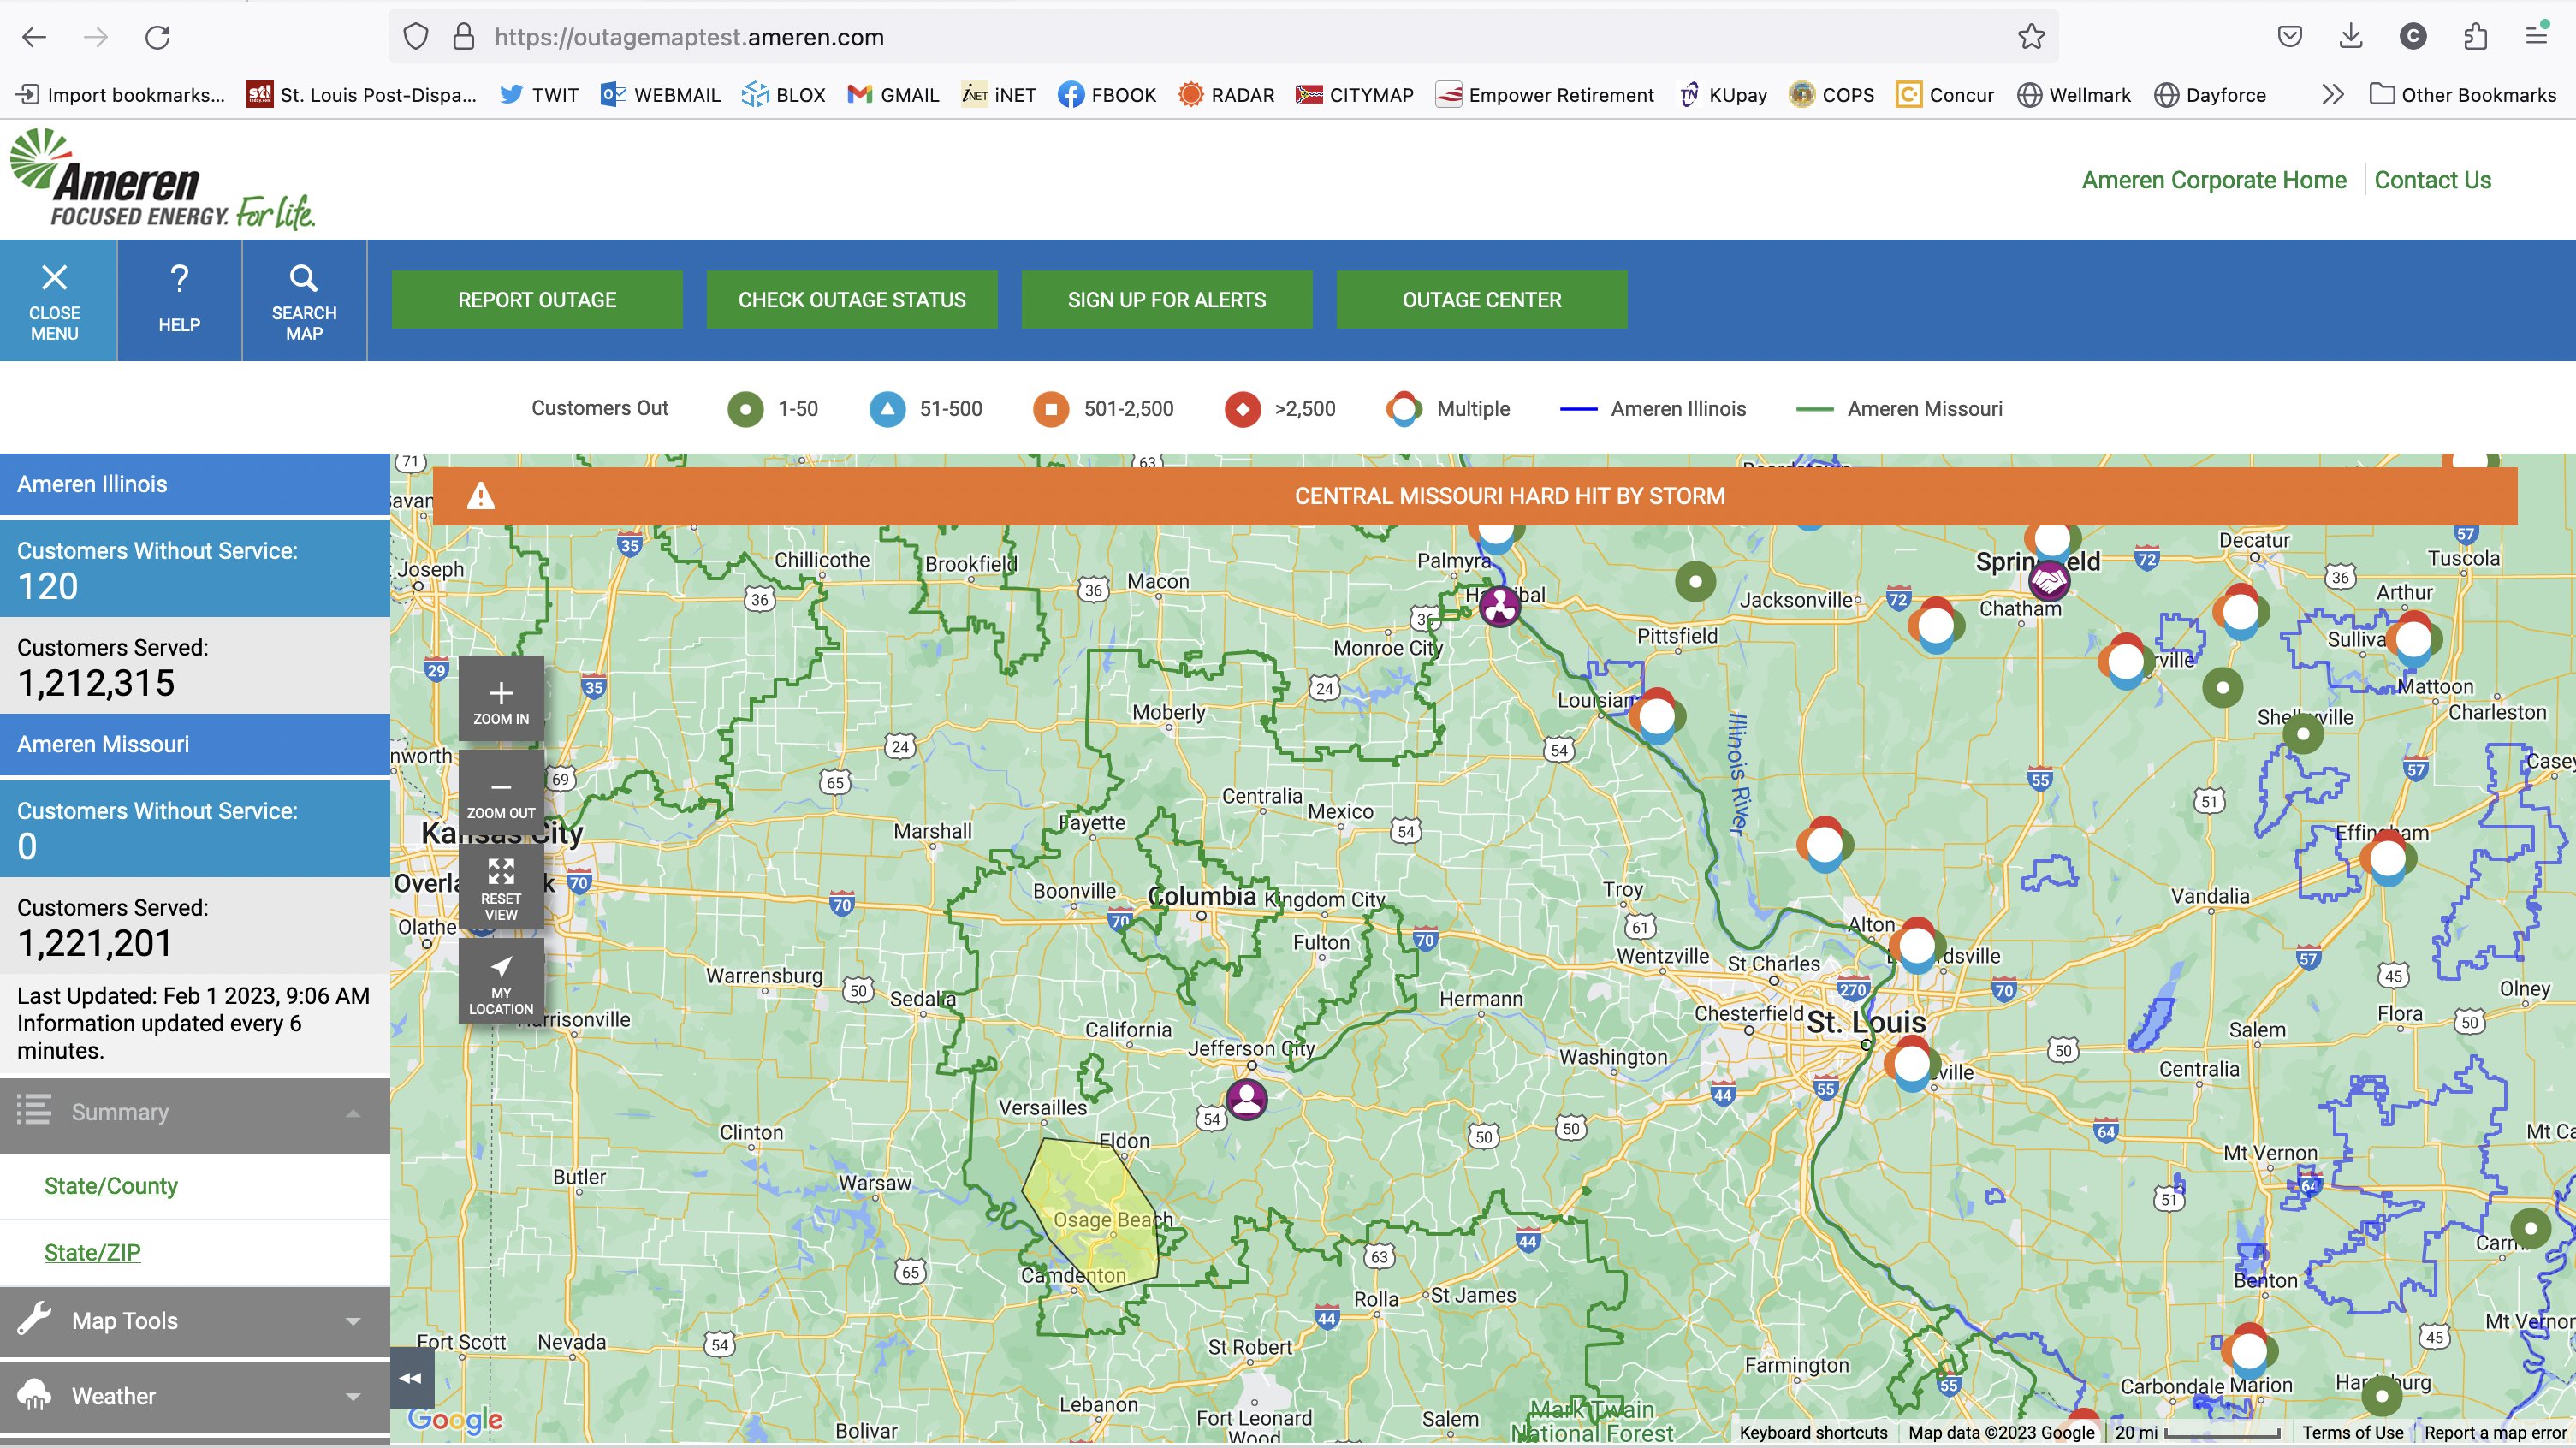Open the Terms of Use map link
Viewport: 2576px width, 1448px height.
click(2353, 1432)
